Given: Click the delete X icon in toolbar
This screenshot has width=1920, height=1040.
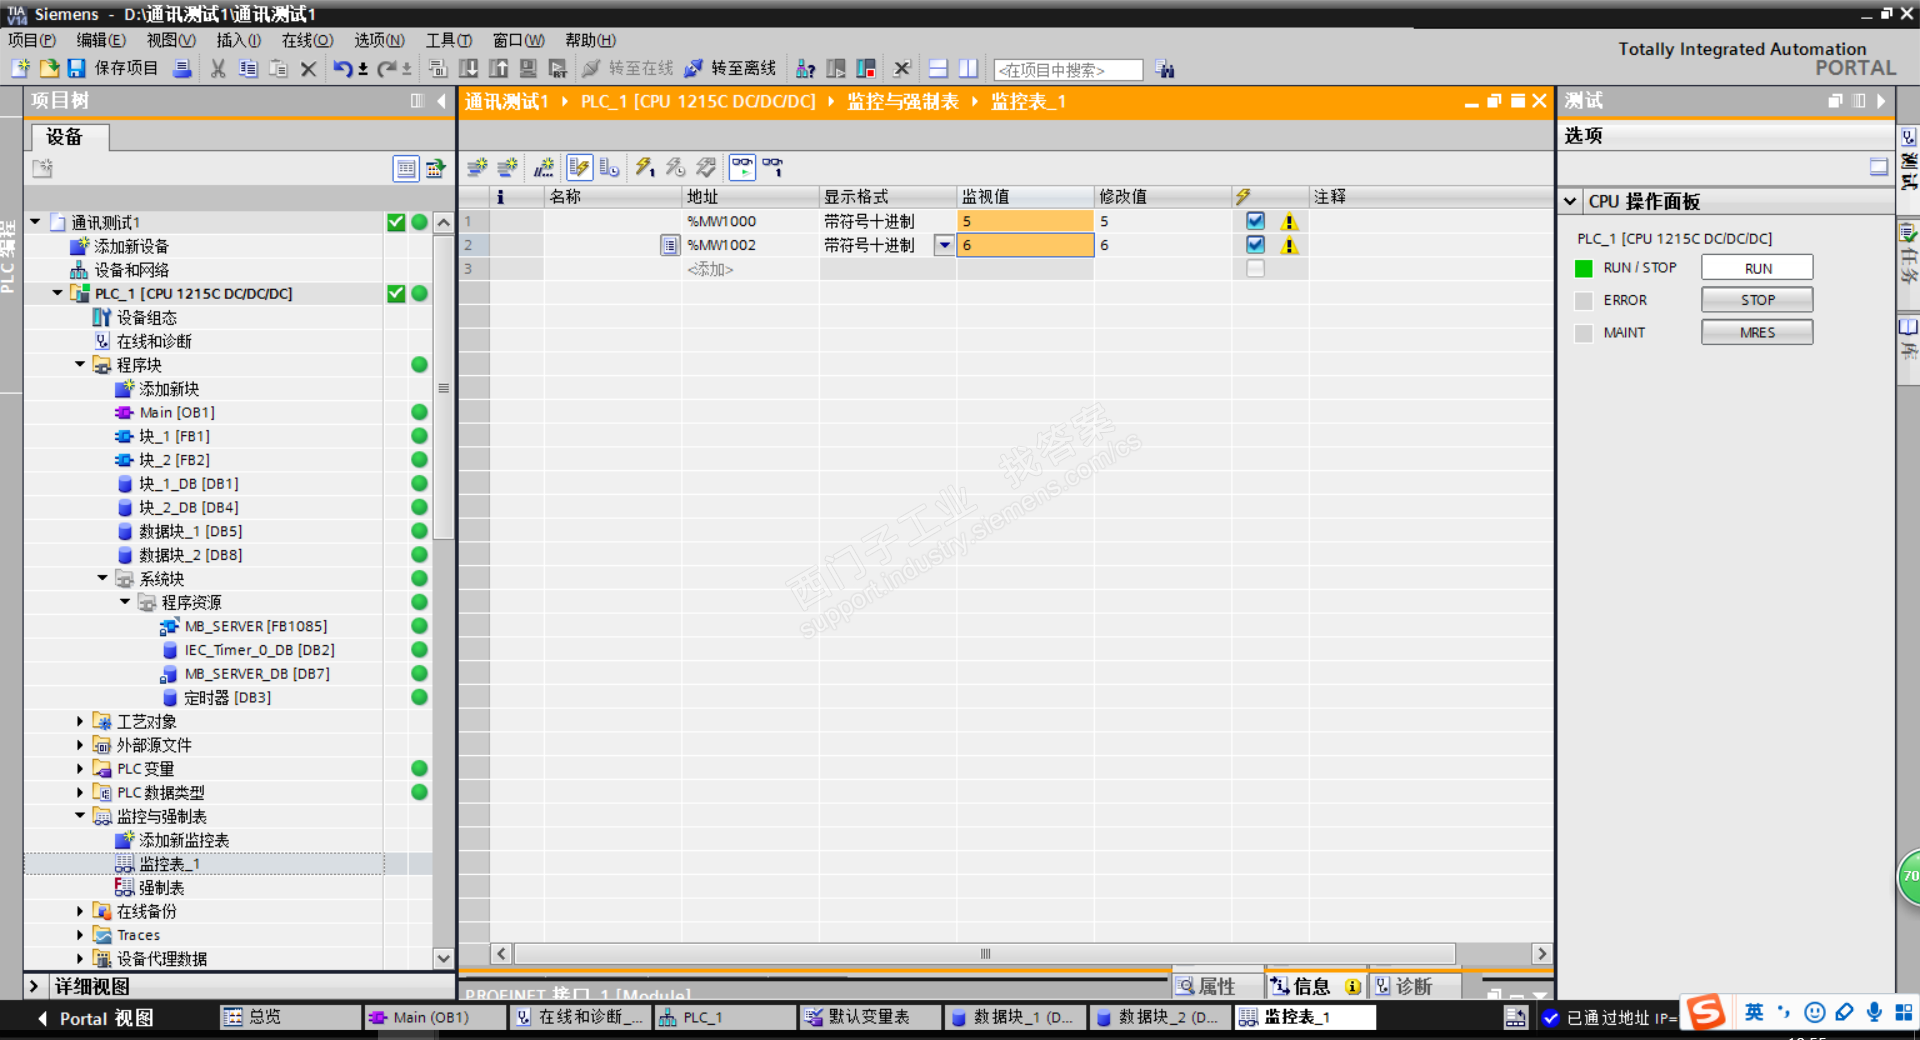Looking at the screenshot, I should 308,68.
